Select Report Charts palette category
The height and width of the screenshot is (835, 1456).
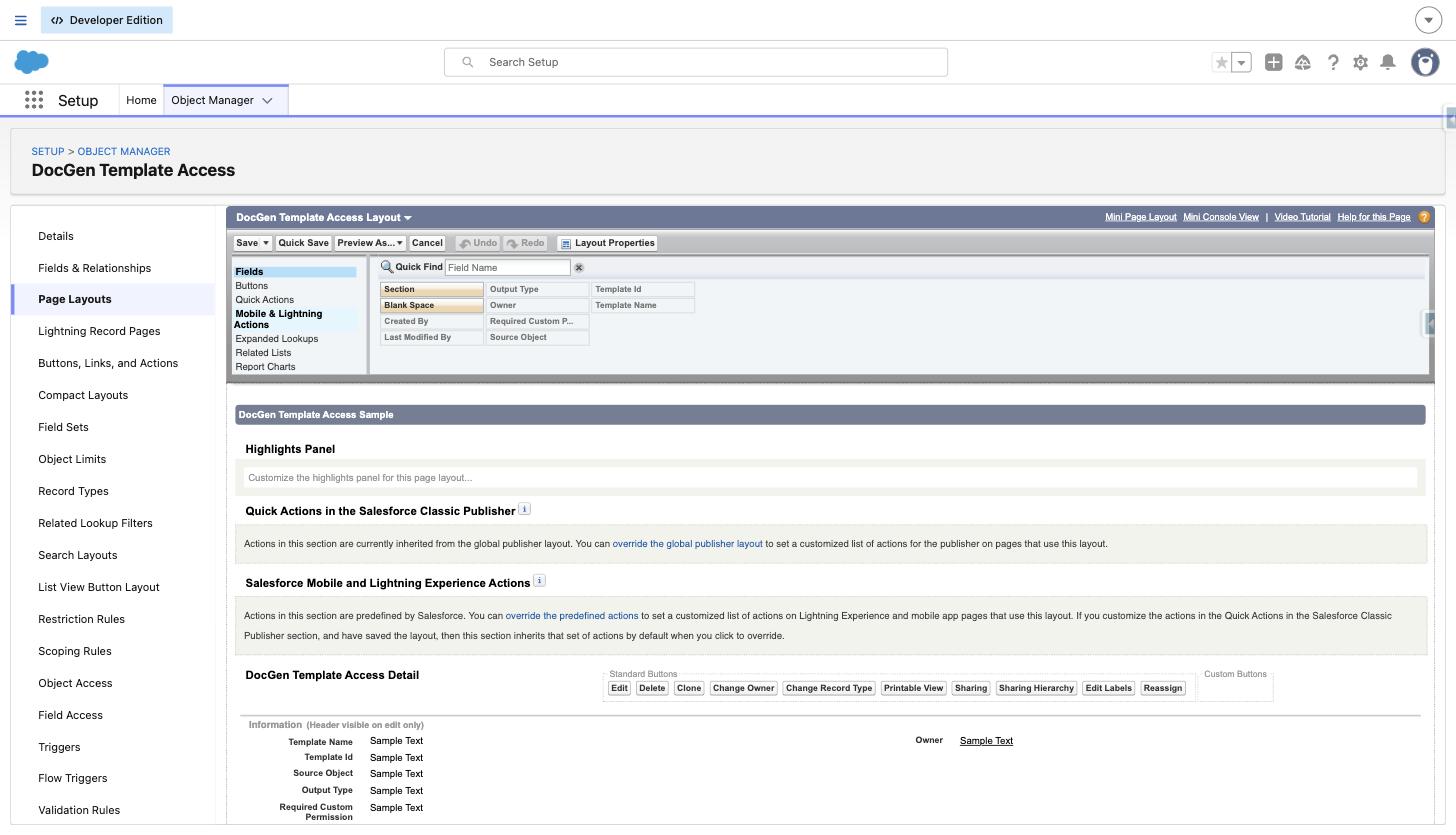[265, 367]
